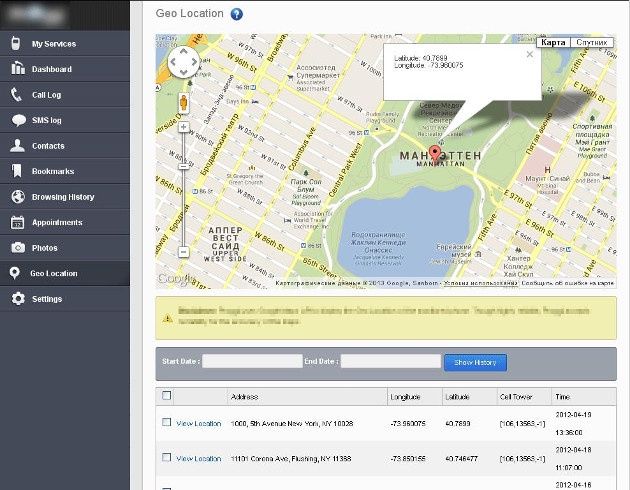Click the Browsing History globe icon
The height and width of the screenshot is (490, 630).
(x=18, y=196)
